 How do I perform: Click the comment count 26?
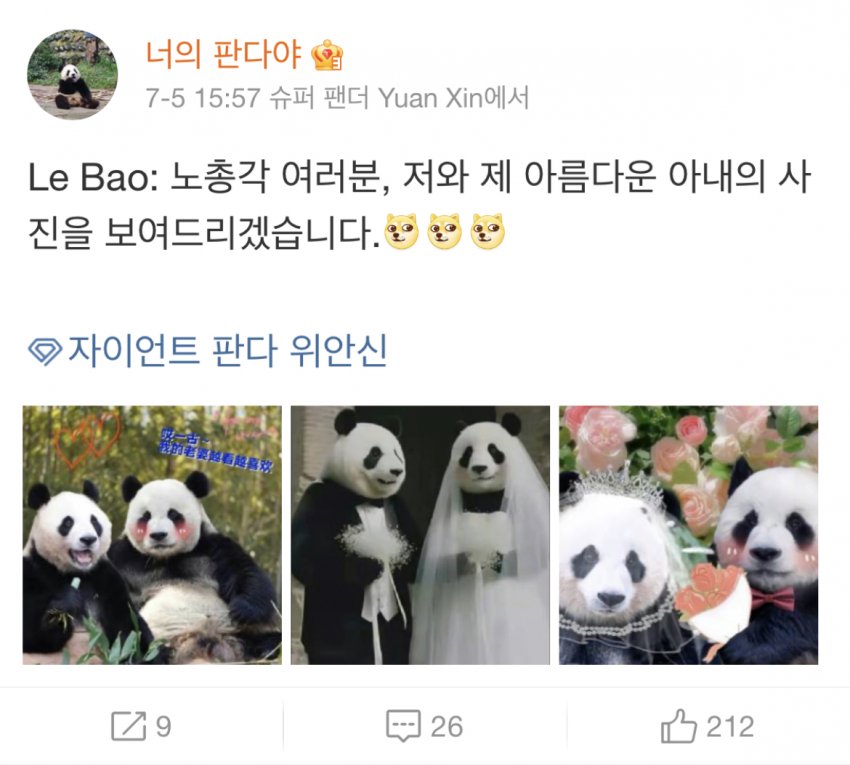tap(447, 727)
